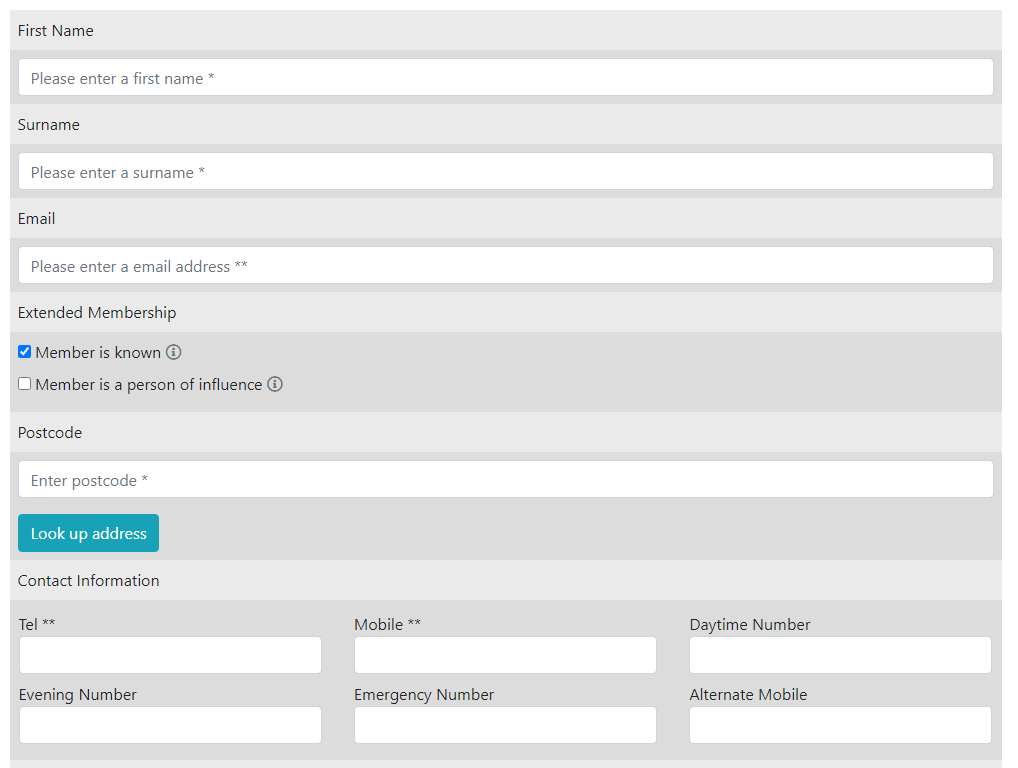Uncheck the Member is known checkbox
The image size is (1018, 768).
(25, 352)
